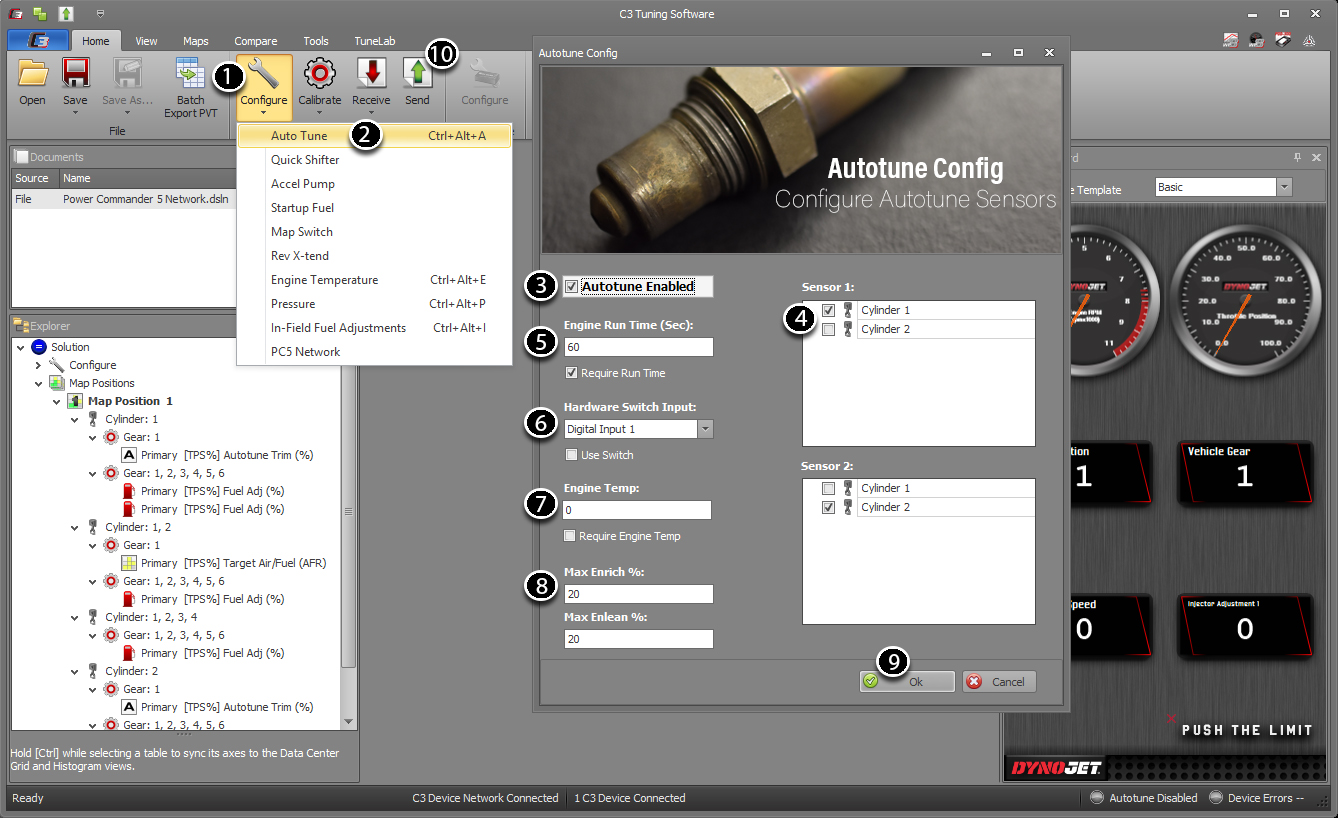Click the Engine Temp input field

(638, 510)
